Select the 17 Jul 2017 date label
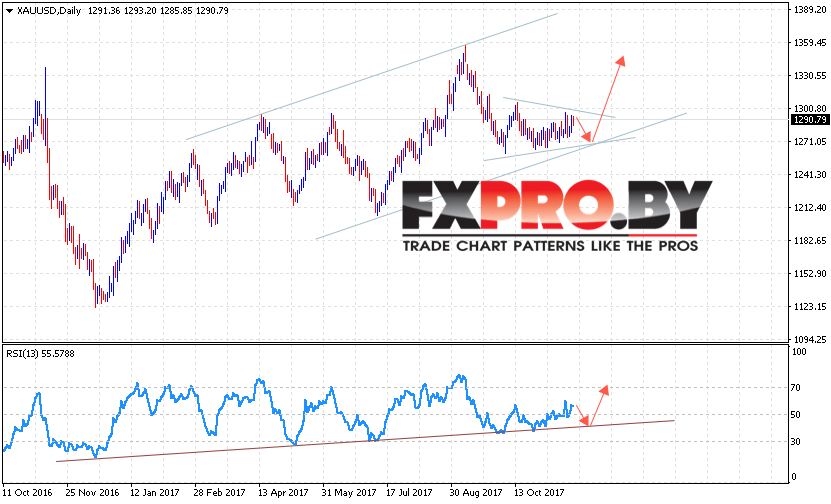Screen dimensions: 831x504 (x=412, y=493)
